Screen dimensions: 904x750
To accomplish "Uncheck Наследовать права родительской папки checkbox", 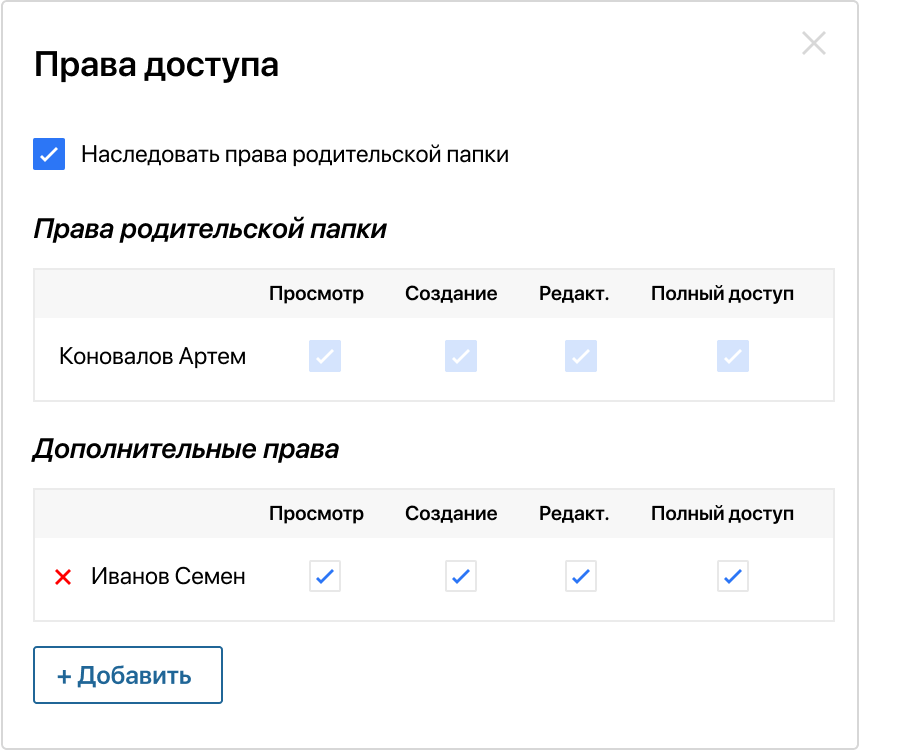I will pos(49,154).
